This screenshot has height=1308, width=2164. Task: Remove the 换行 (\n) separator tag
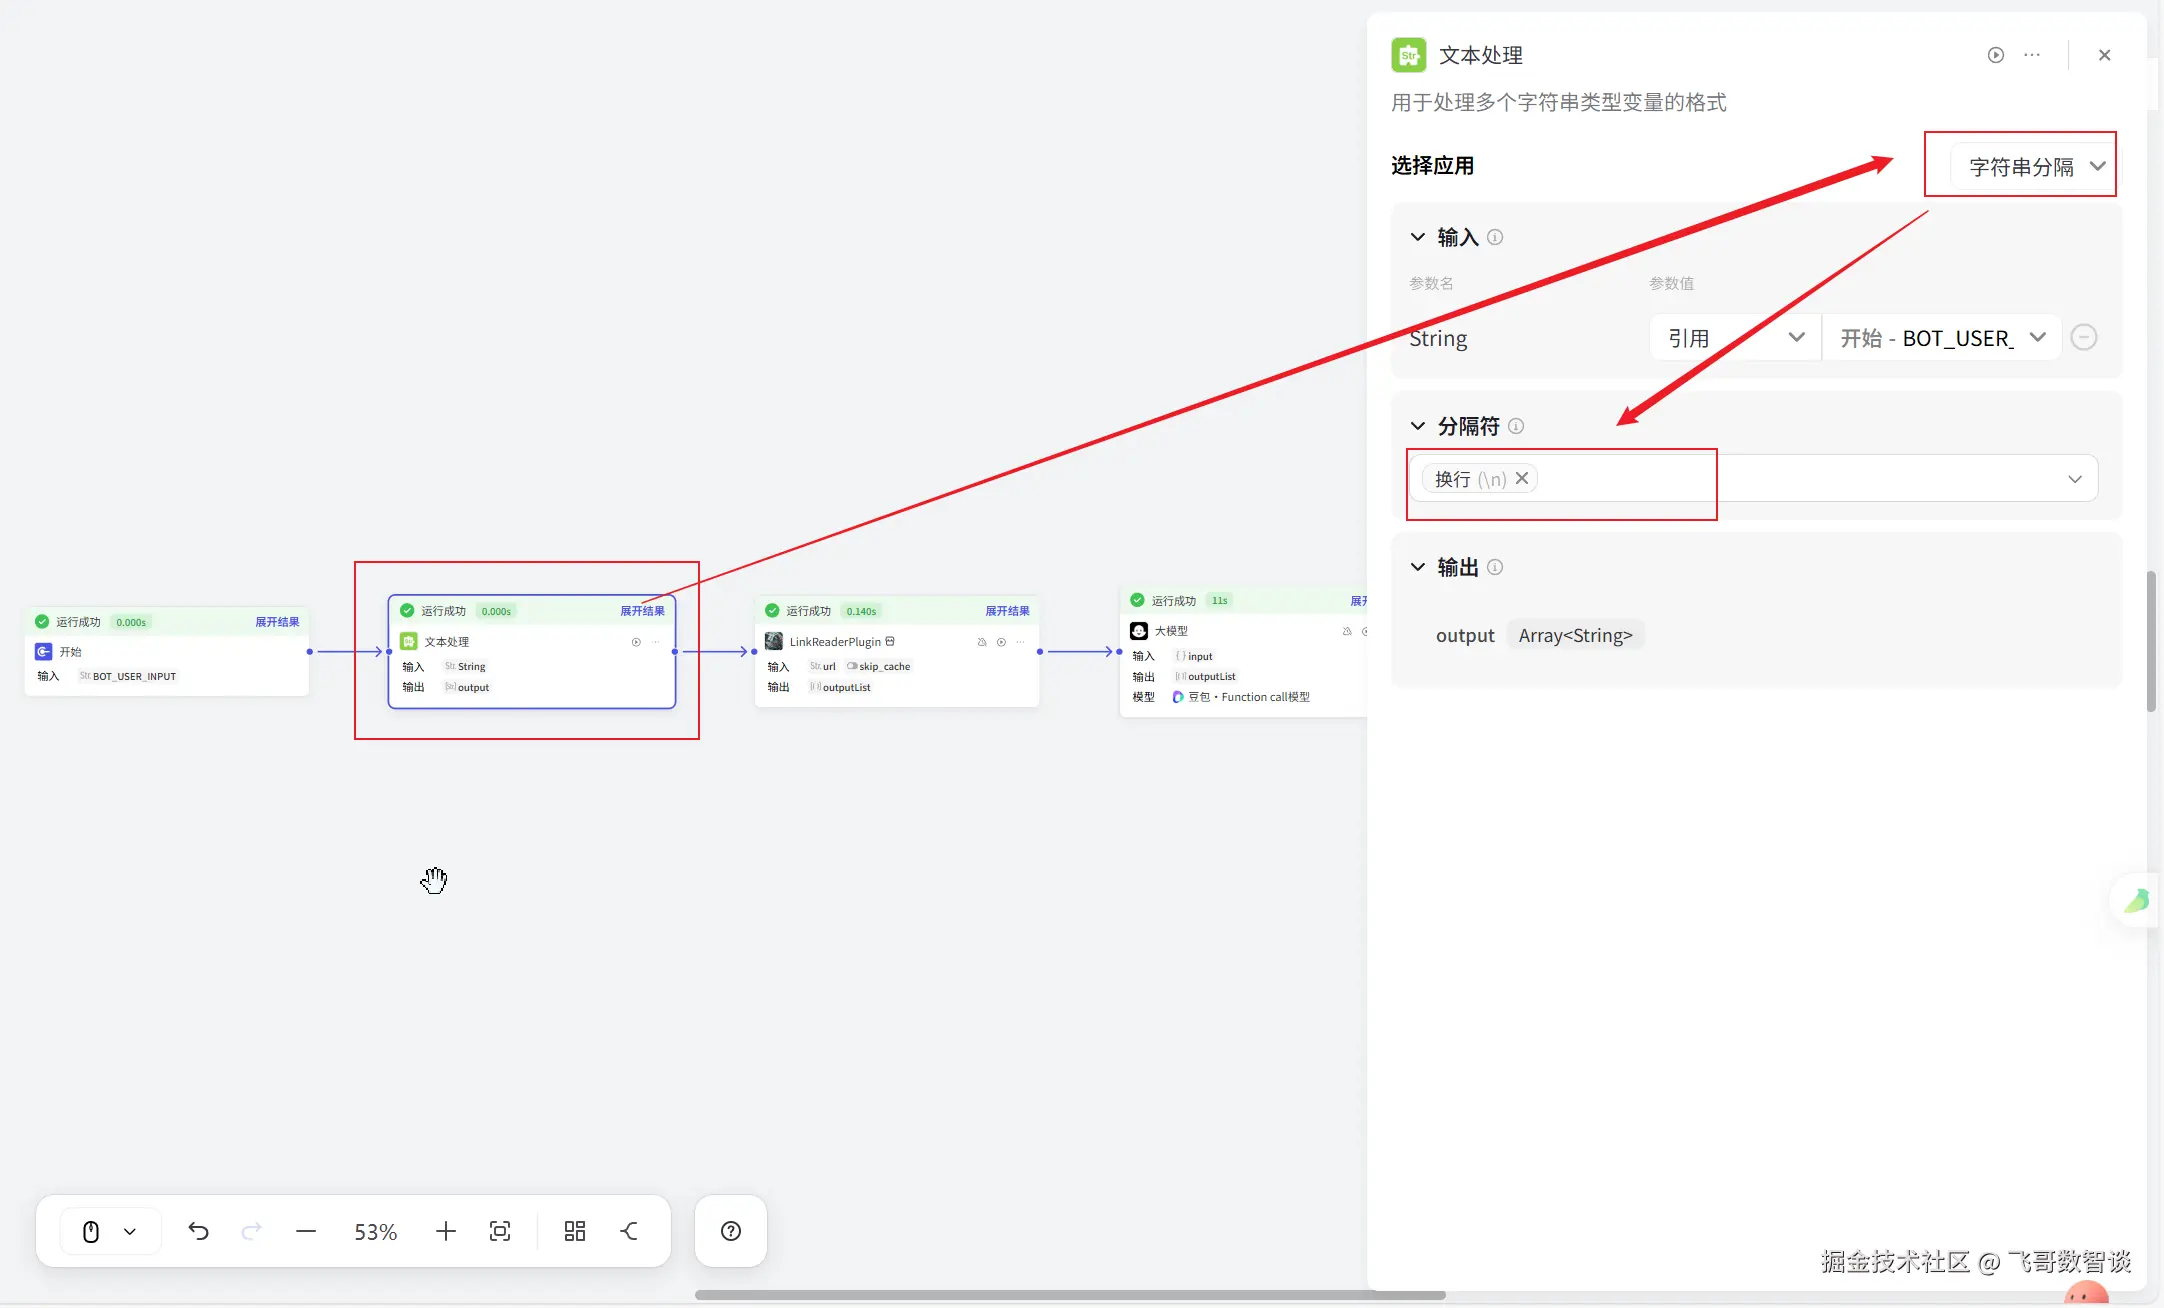[x=1522, y=478]
